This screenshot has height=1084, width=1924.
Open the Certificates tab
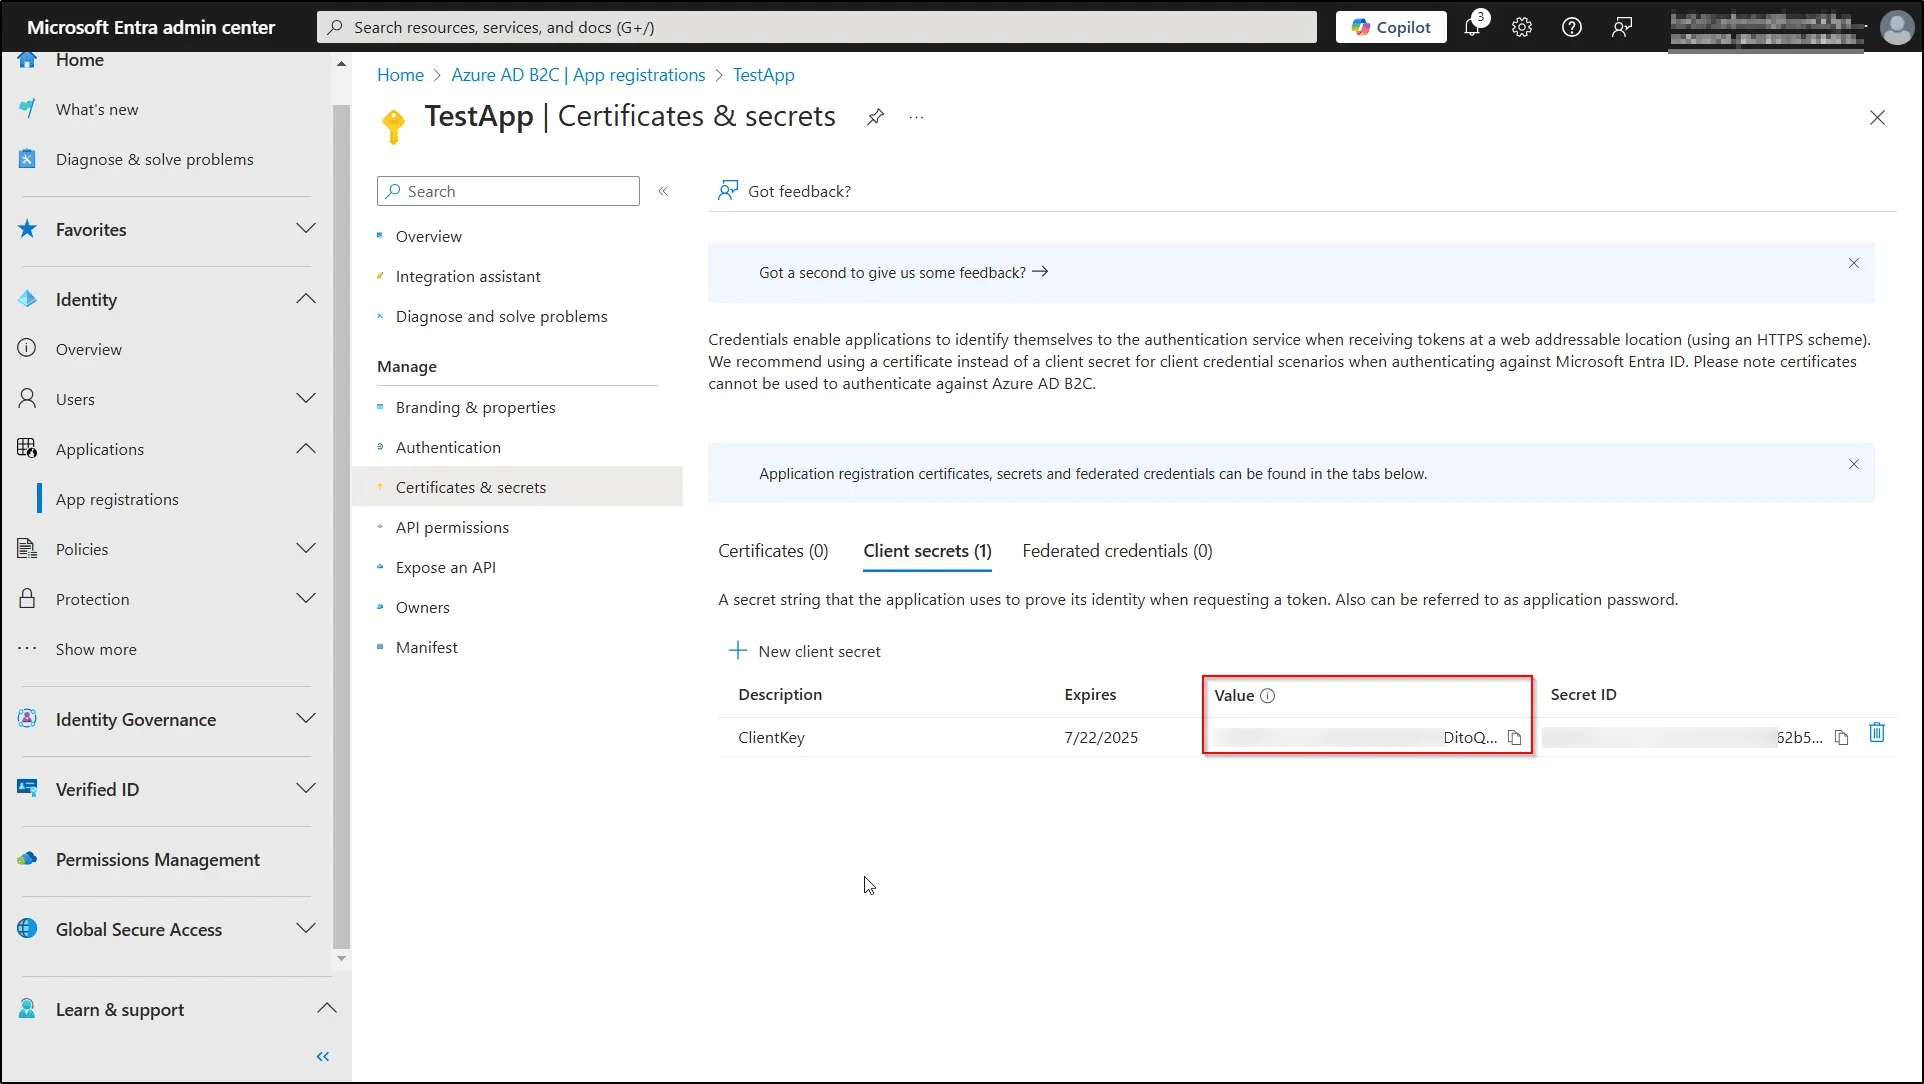(773, 551)
